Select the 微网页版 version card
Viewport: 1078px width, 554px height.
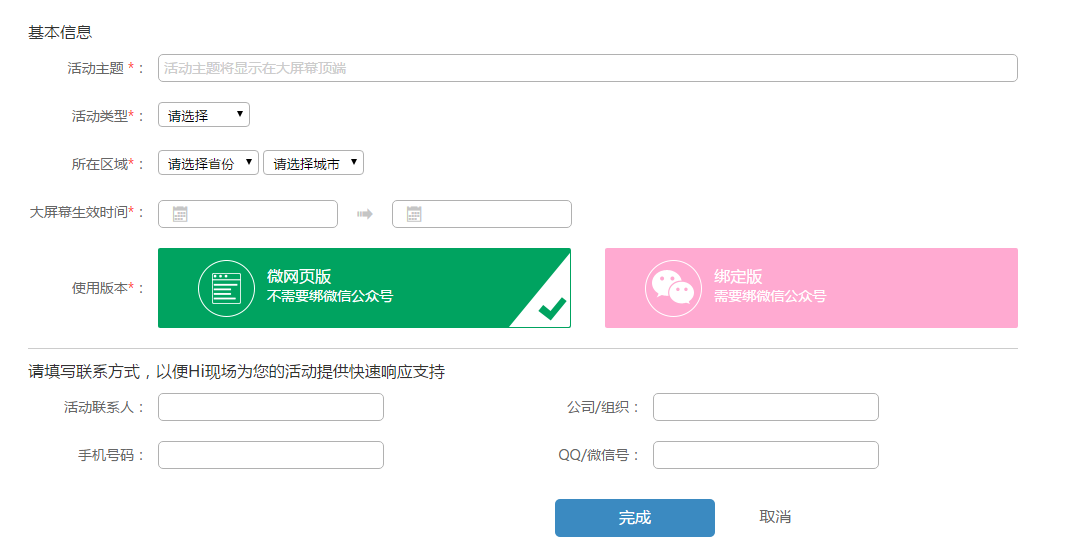tap(364, 288)
